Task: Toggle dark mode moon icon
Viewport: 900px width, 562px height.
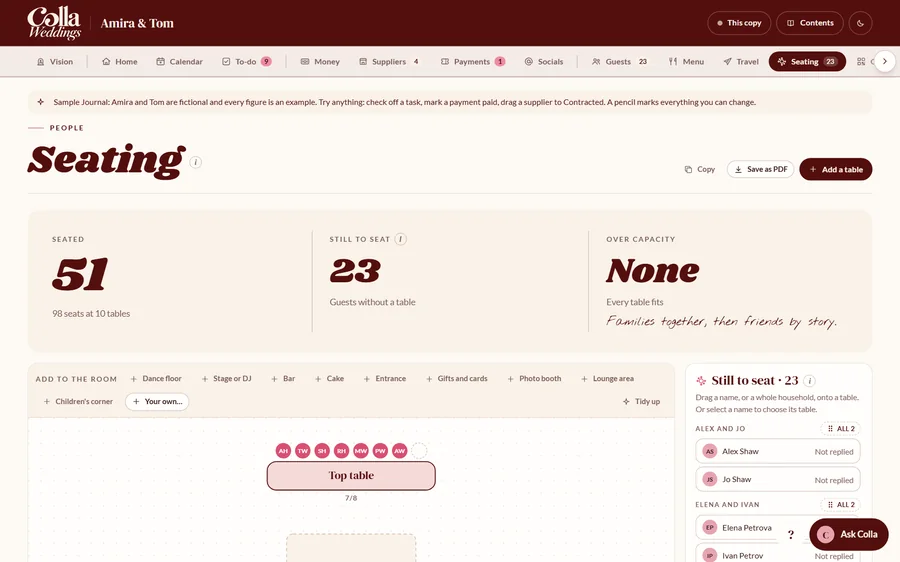Action: coord(860,23)
